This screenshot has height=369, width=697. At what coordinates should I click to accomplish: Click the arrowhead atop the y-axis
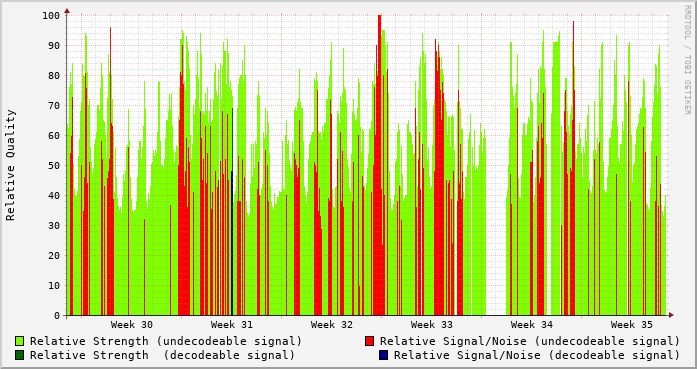67,10
